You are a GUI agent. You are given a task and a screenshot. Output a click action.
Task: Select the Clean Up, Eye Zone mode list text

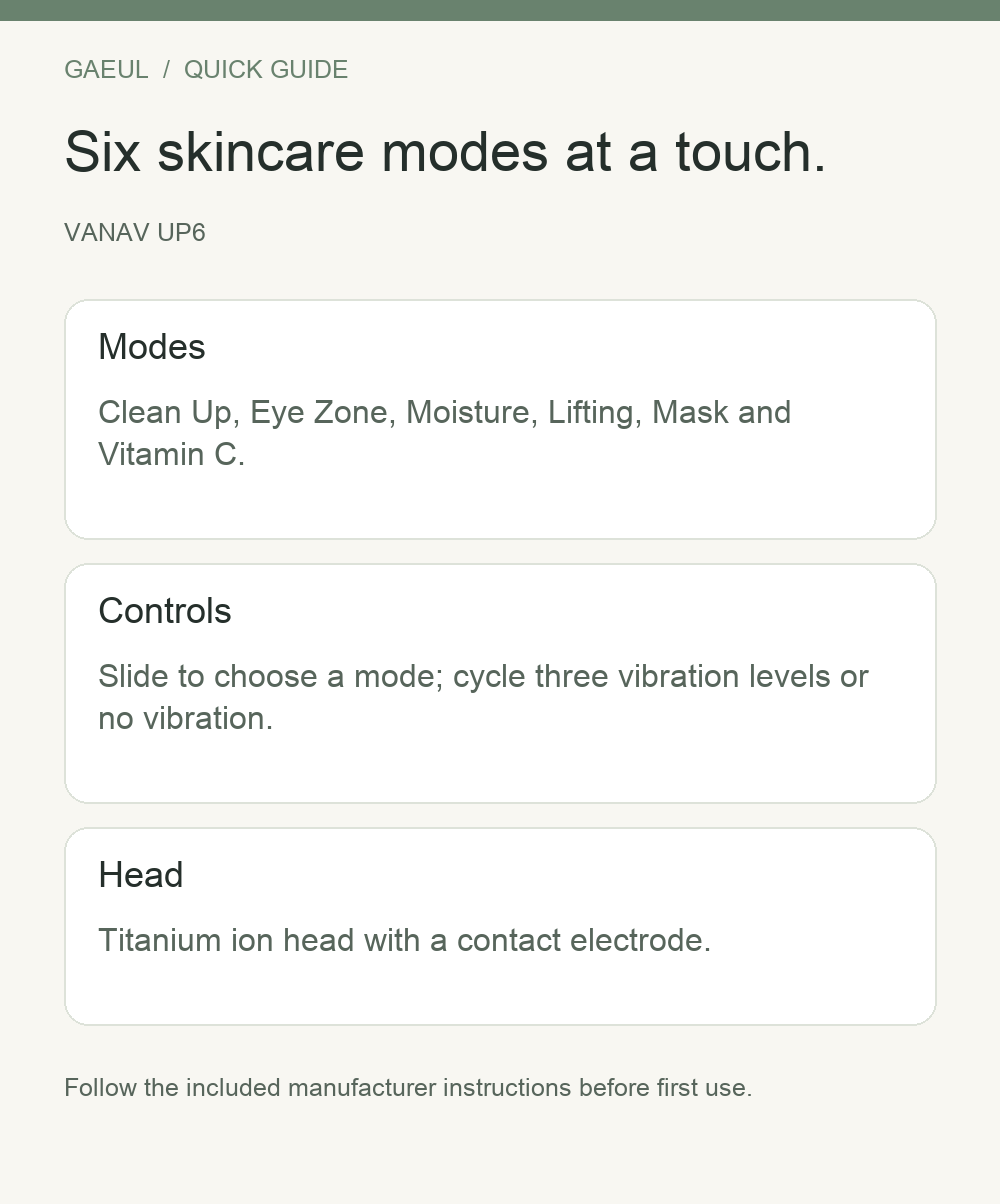(x=445, y=433)
